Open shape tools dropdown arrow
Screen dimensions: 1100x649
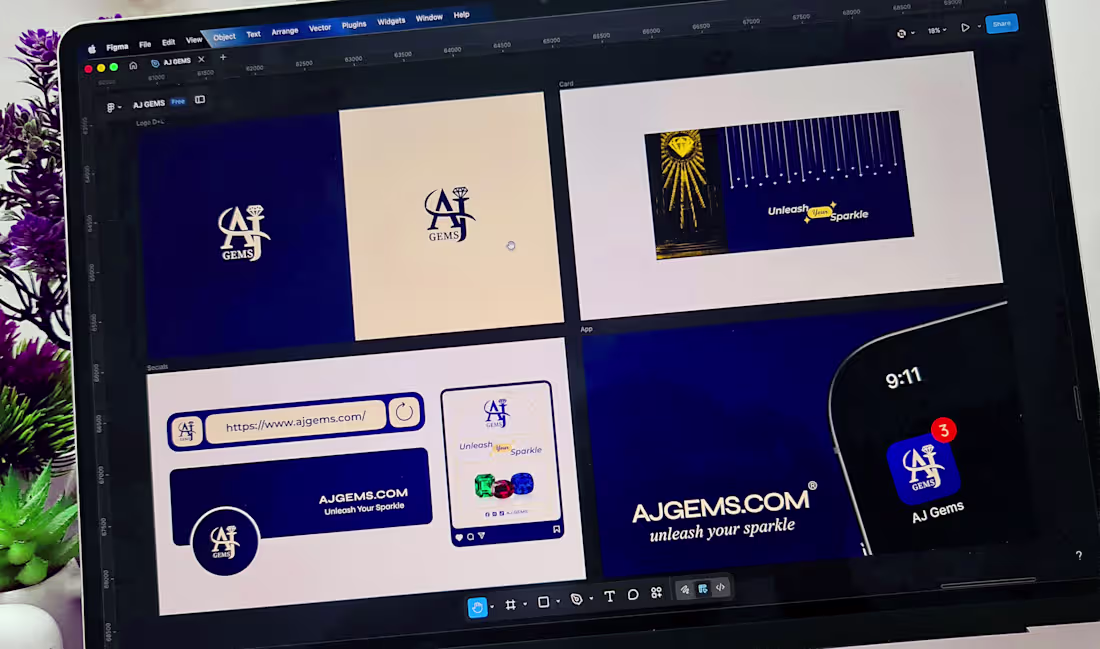558,601
